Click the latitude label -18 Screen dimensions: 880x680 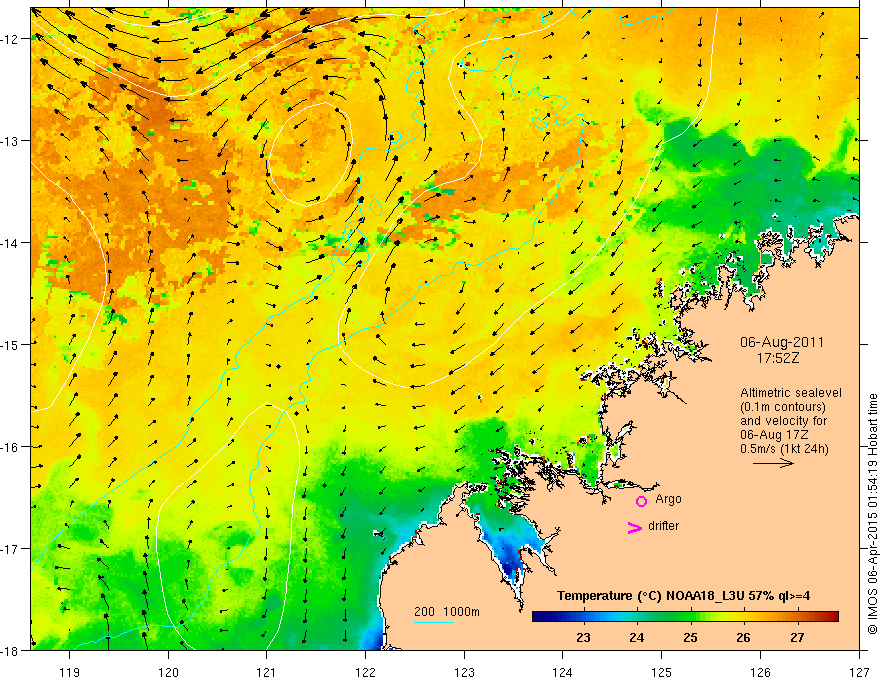coord(11,650)
